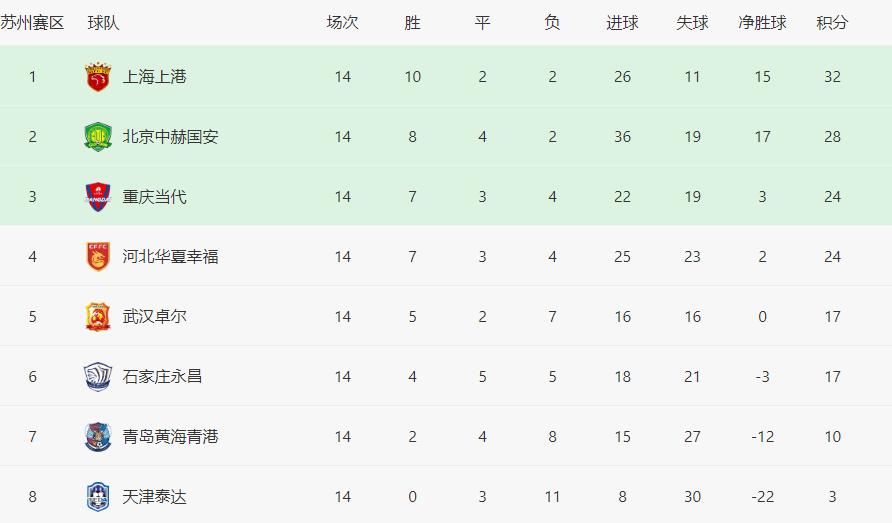This screenshot has height=523, width=892.
Task: Click the 青岛黄海青港 team logo
Action: [x=98, y=437]
